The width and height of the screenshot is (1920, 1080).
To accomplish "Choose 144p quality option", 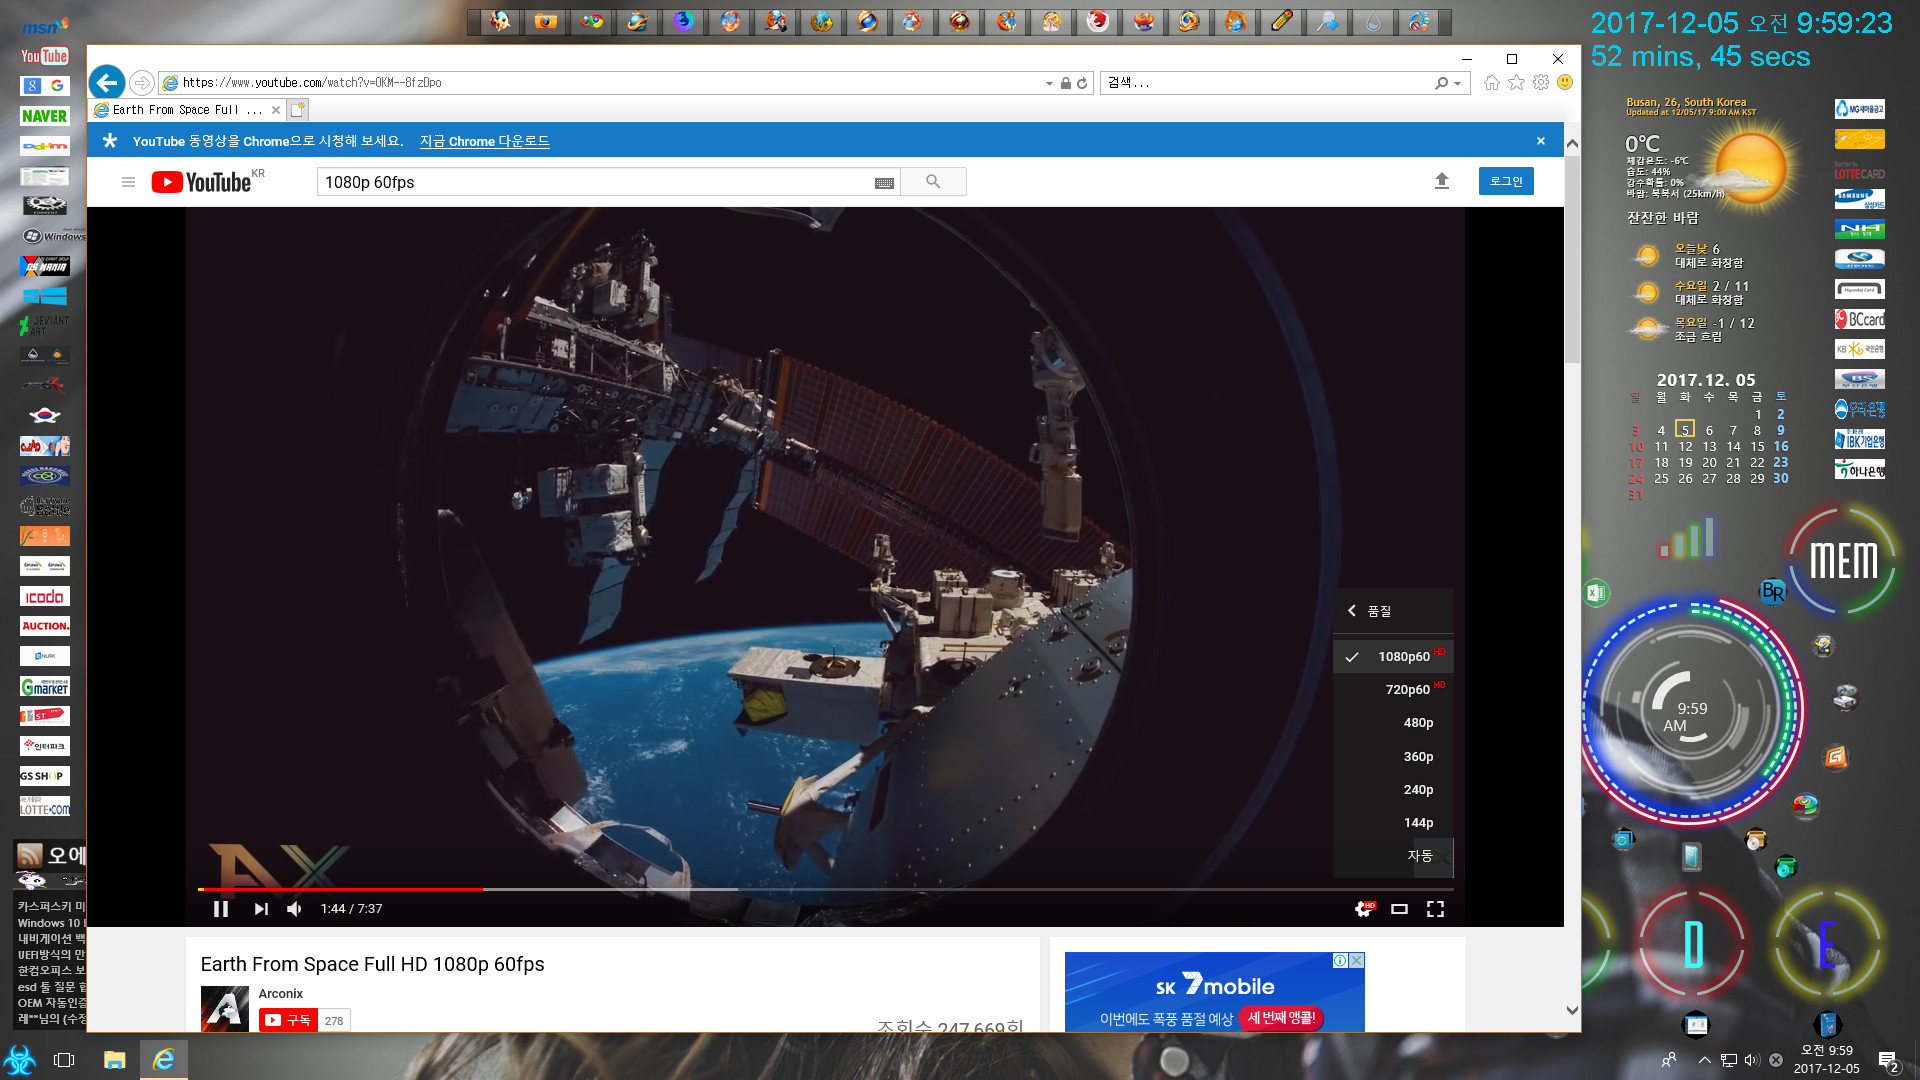I will [x=1393, y=823].
